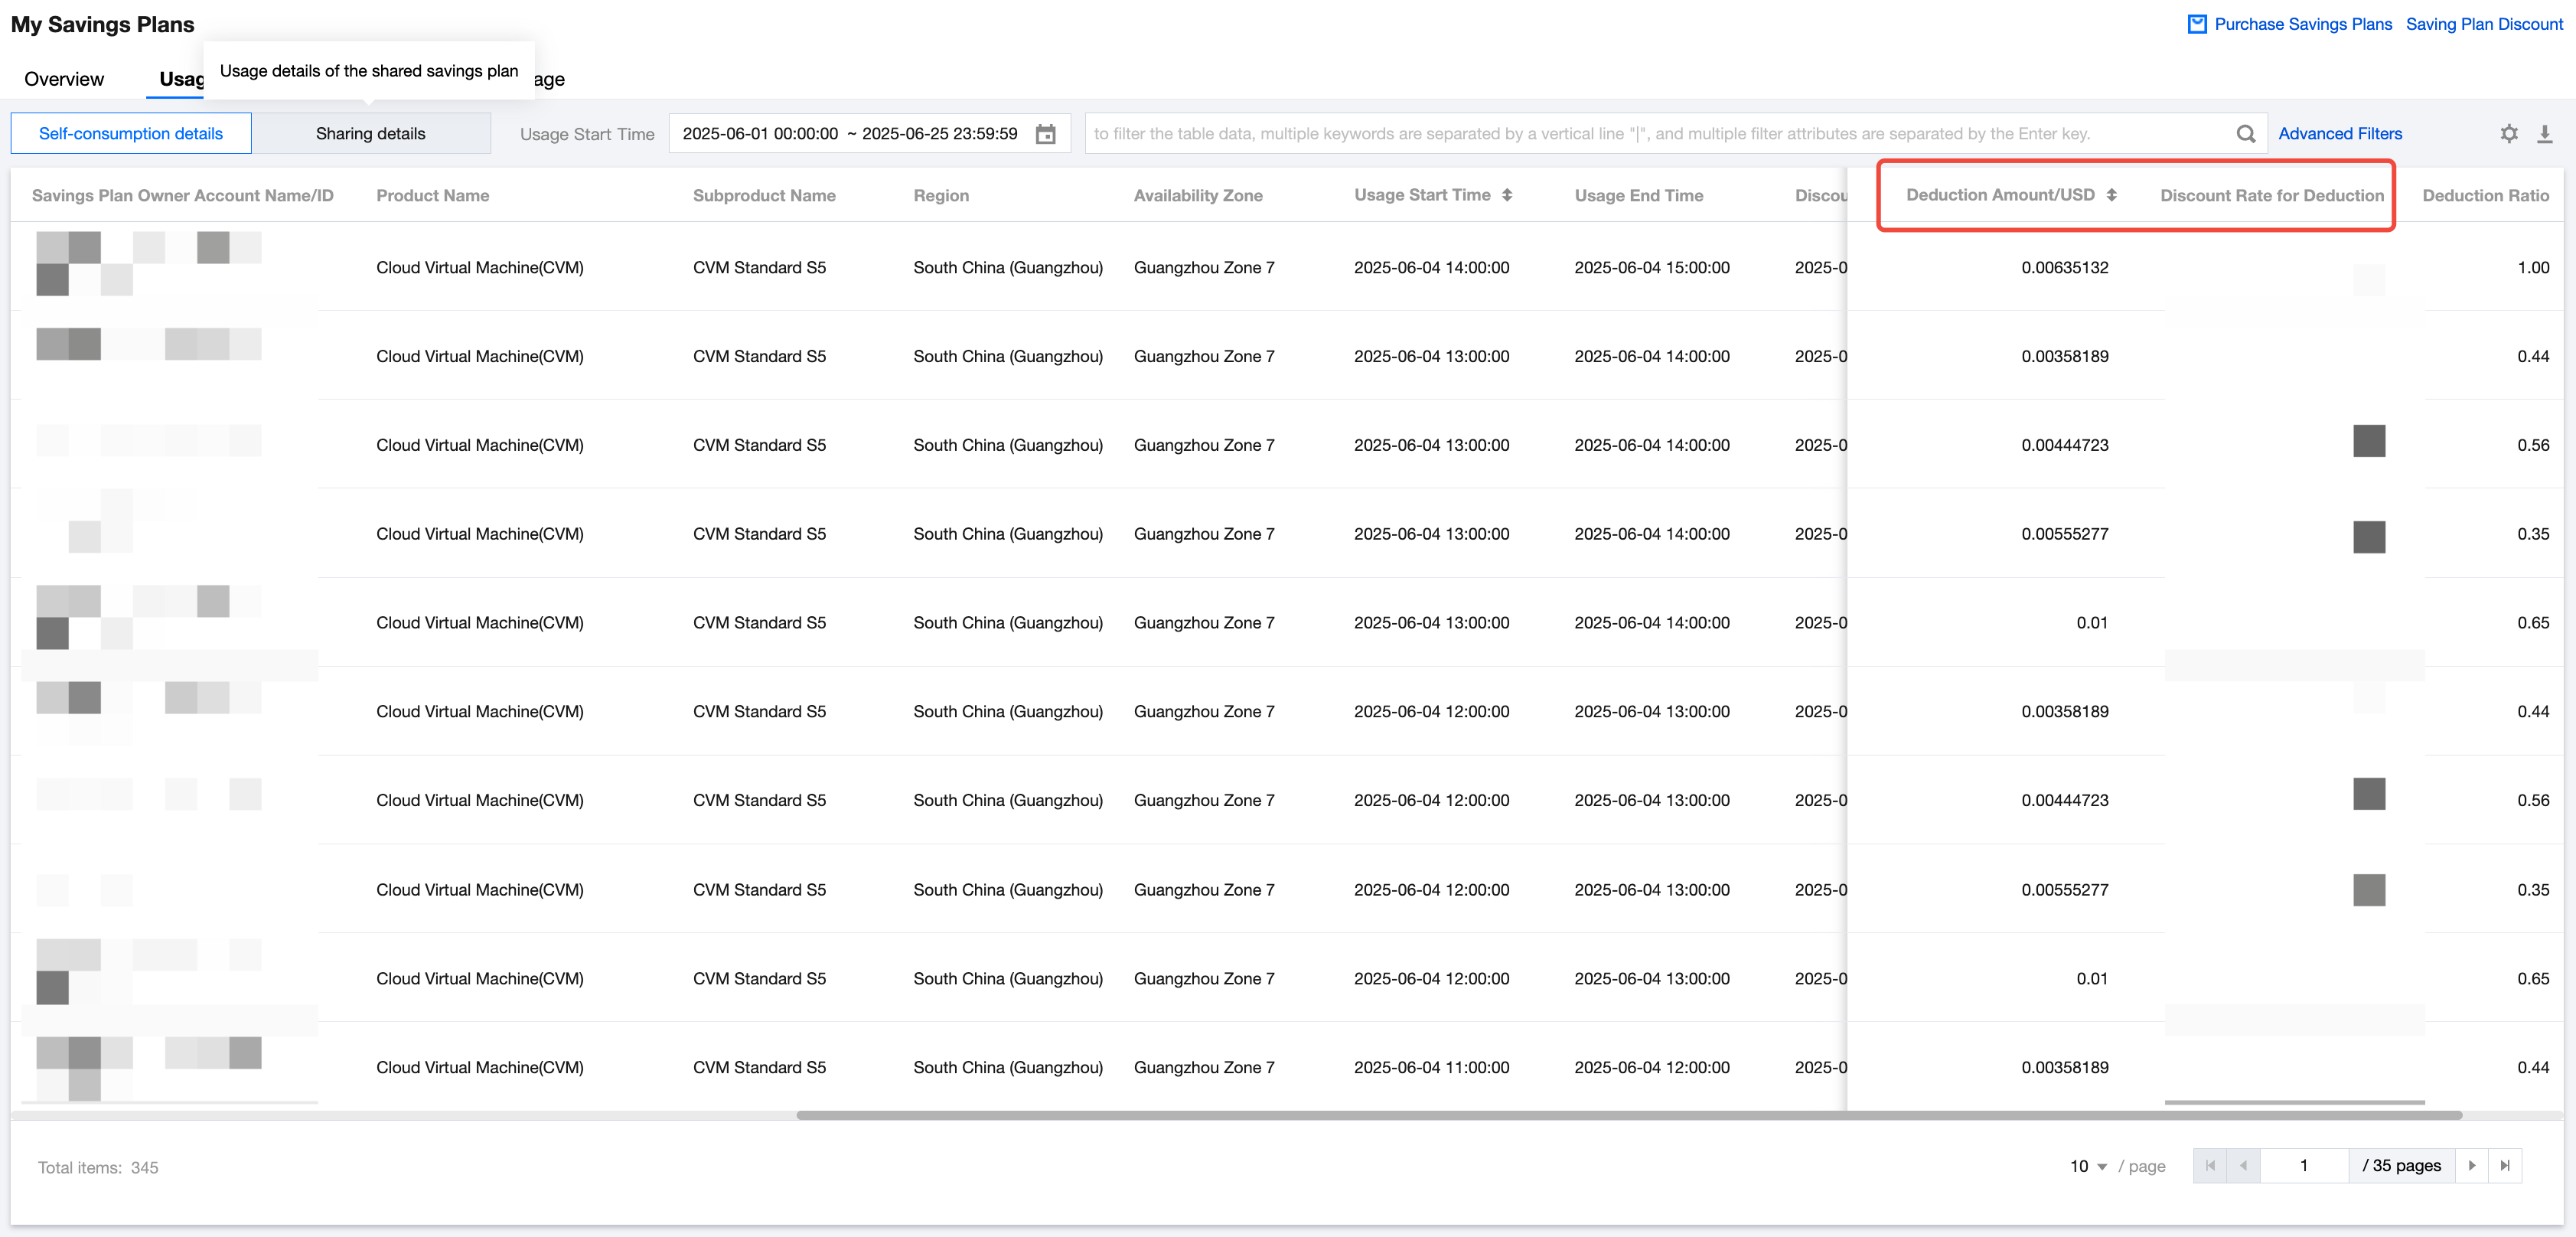Switch to the Overview tab
The height and width of the screenshot is (1237, 2576).
[x=64, y=79]
